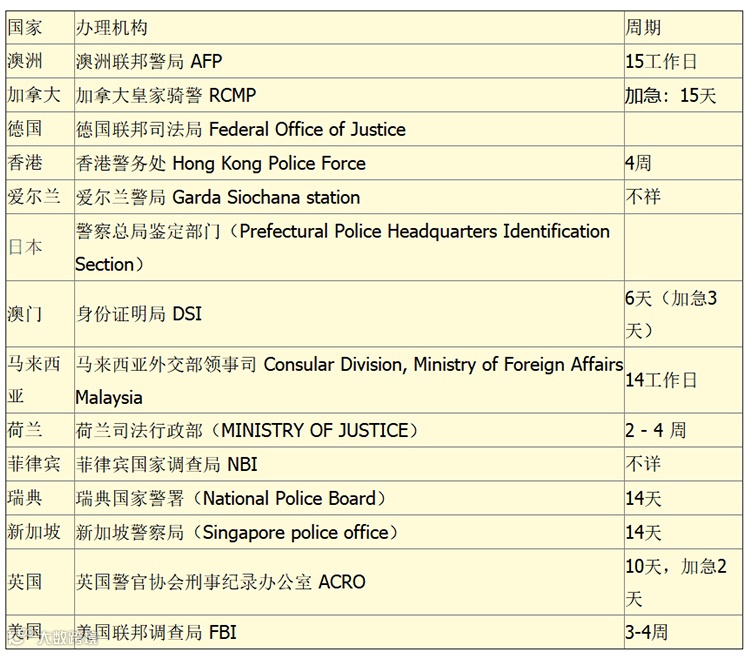Click 14天 in the 瑞典 row

(x=683, y=498)
